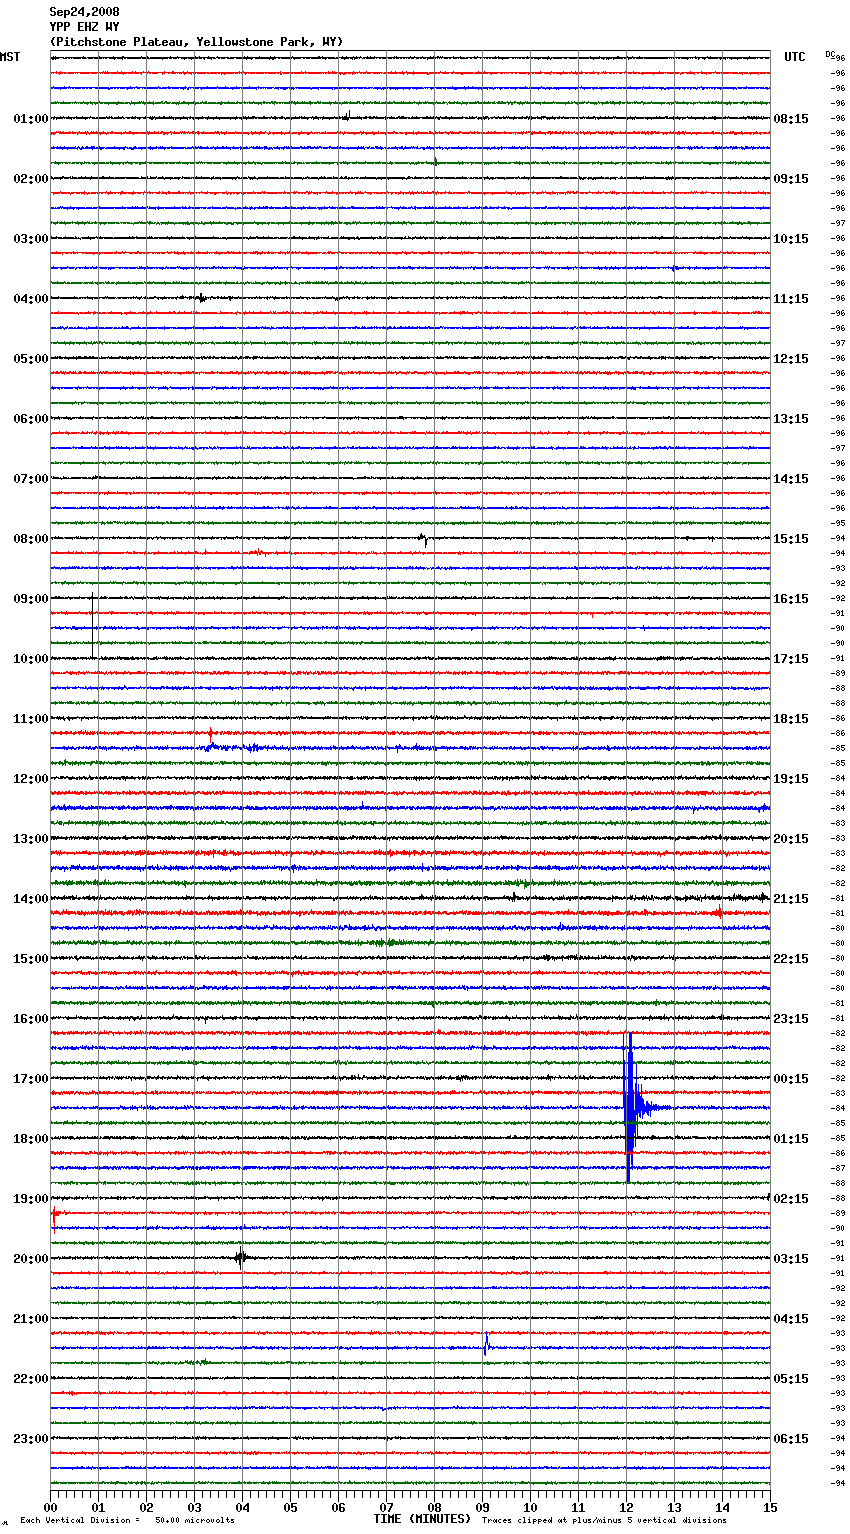Screen dimensions: 850x1534
Task: Click the 08:15 UTC row label
Action: point(791,119)
